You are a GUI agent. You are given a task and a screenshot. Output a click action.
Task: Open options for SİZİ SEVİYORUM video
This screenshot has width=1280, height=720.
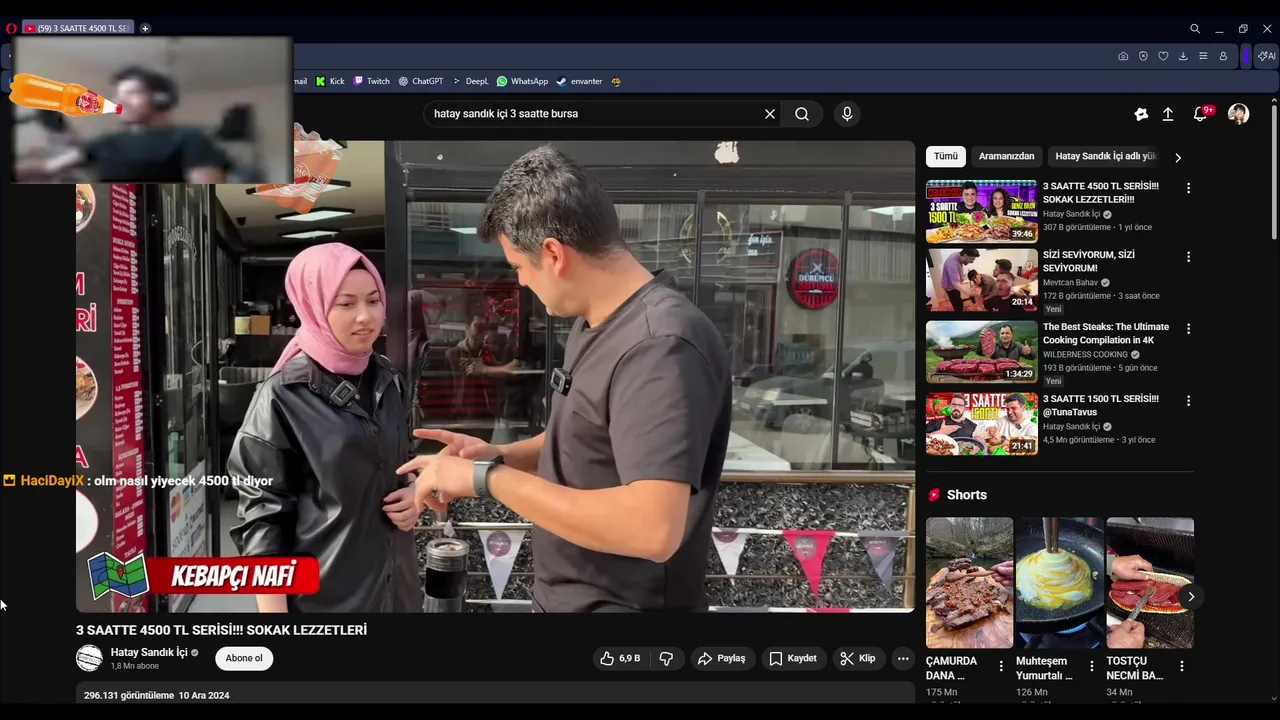point(1188,257)
